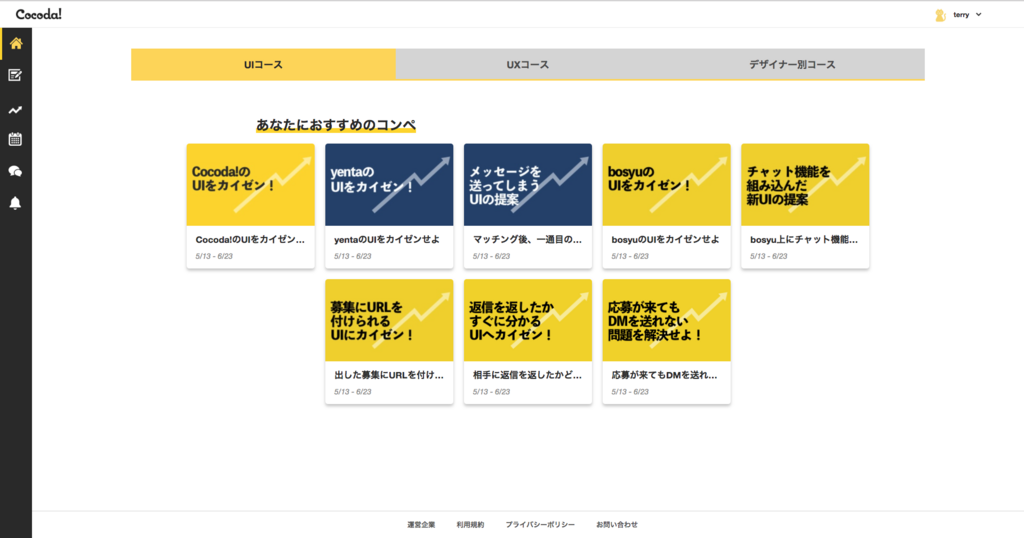Open the yentaのUIをカイゼン! card thumbnail
The height and width of the screenshot is (538, 1024).
click(389, 185)
